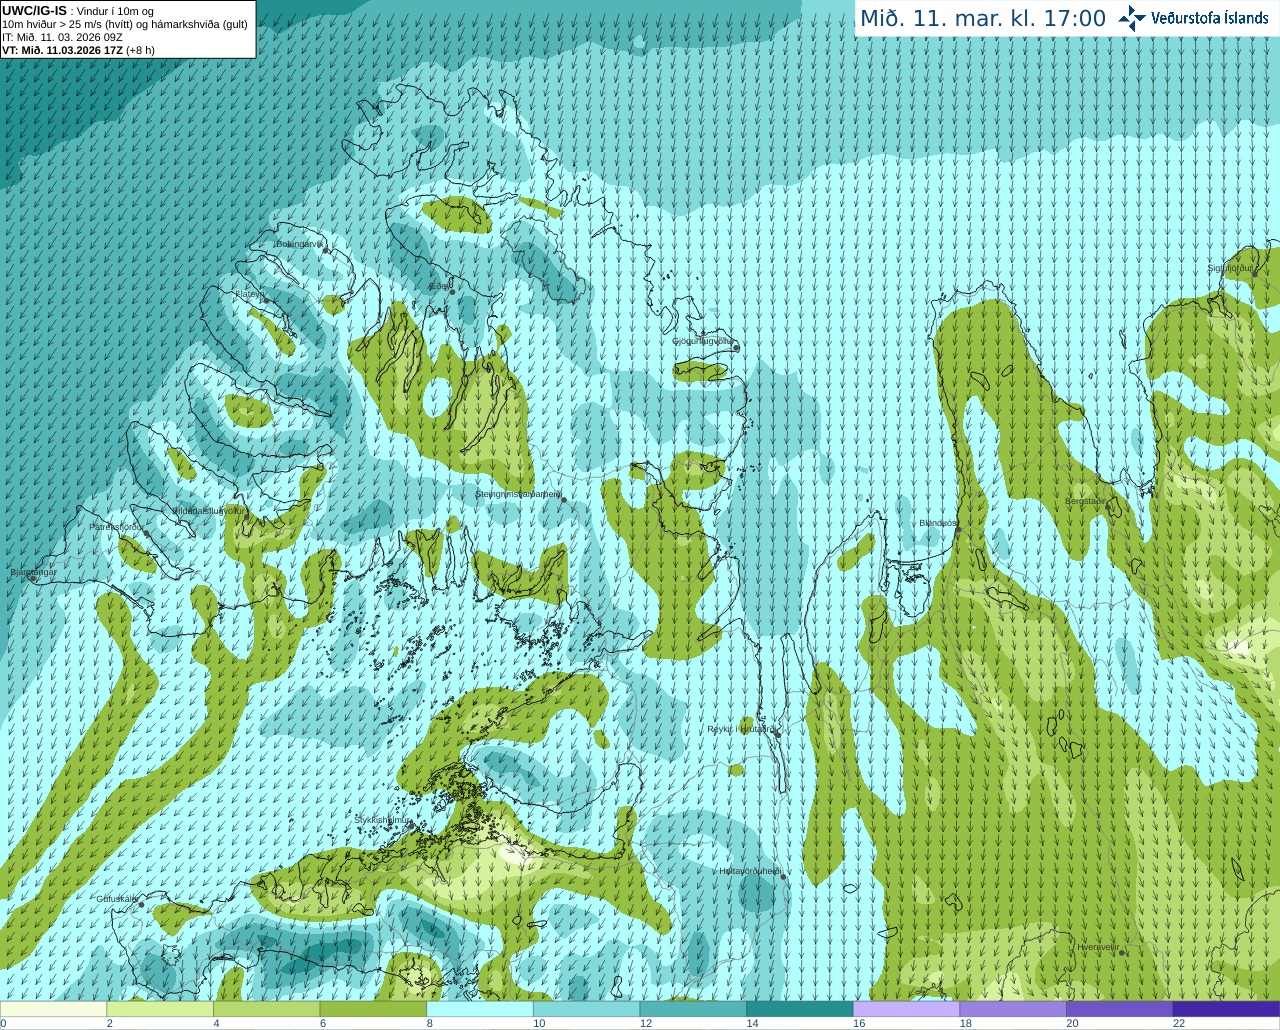The height and width of the screenshot is (1030, 1280).
Task: Click the 'Veðurstofa Íslands' wordmark text
Action: coord(1210,18)
